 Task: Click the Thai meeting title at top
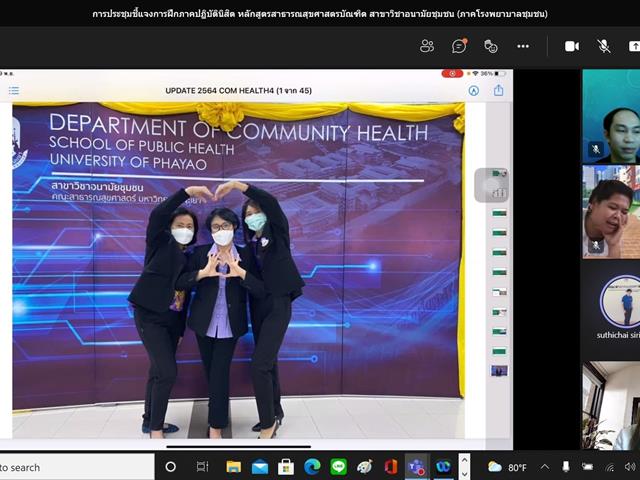[320, 14]
